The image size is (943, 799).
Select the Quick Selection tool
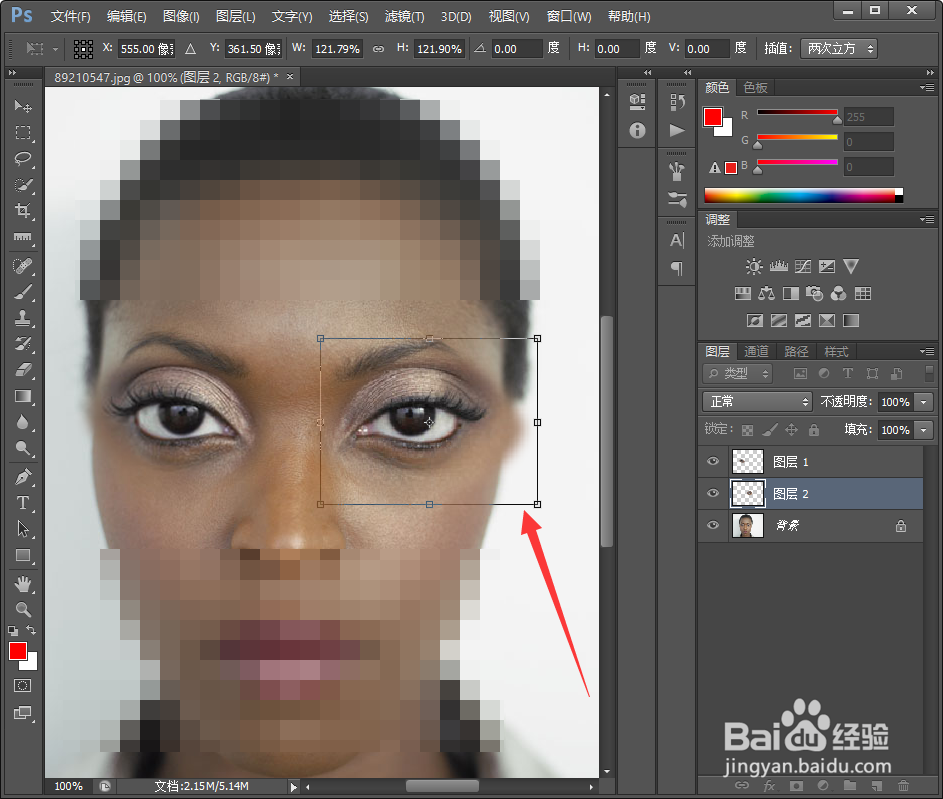point(23,185)
